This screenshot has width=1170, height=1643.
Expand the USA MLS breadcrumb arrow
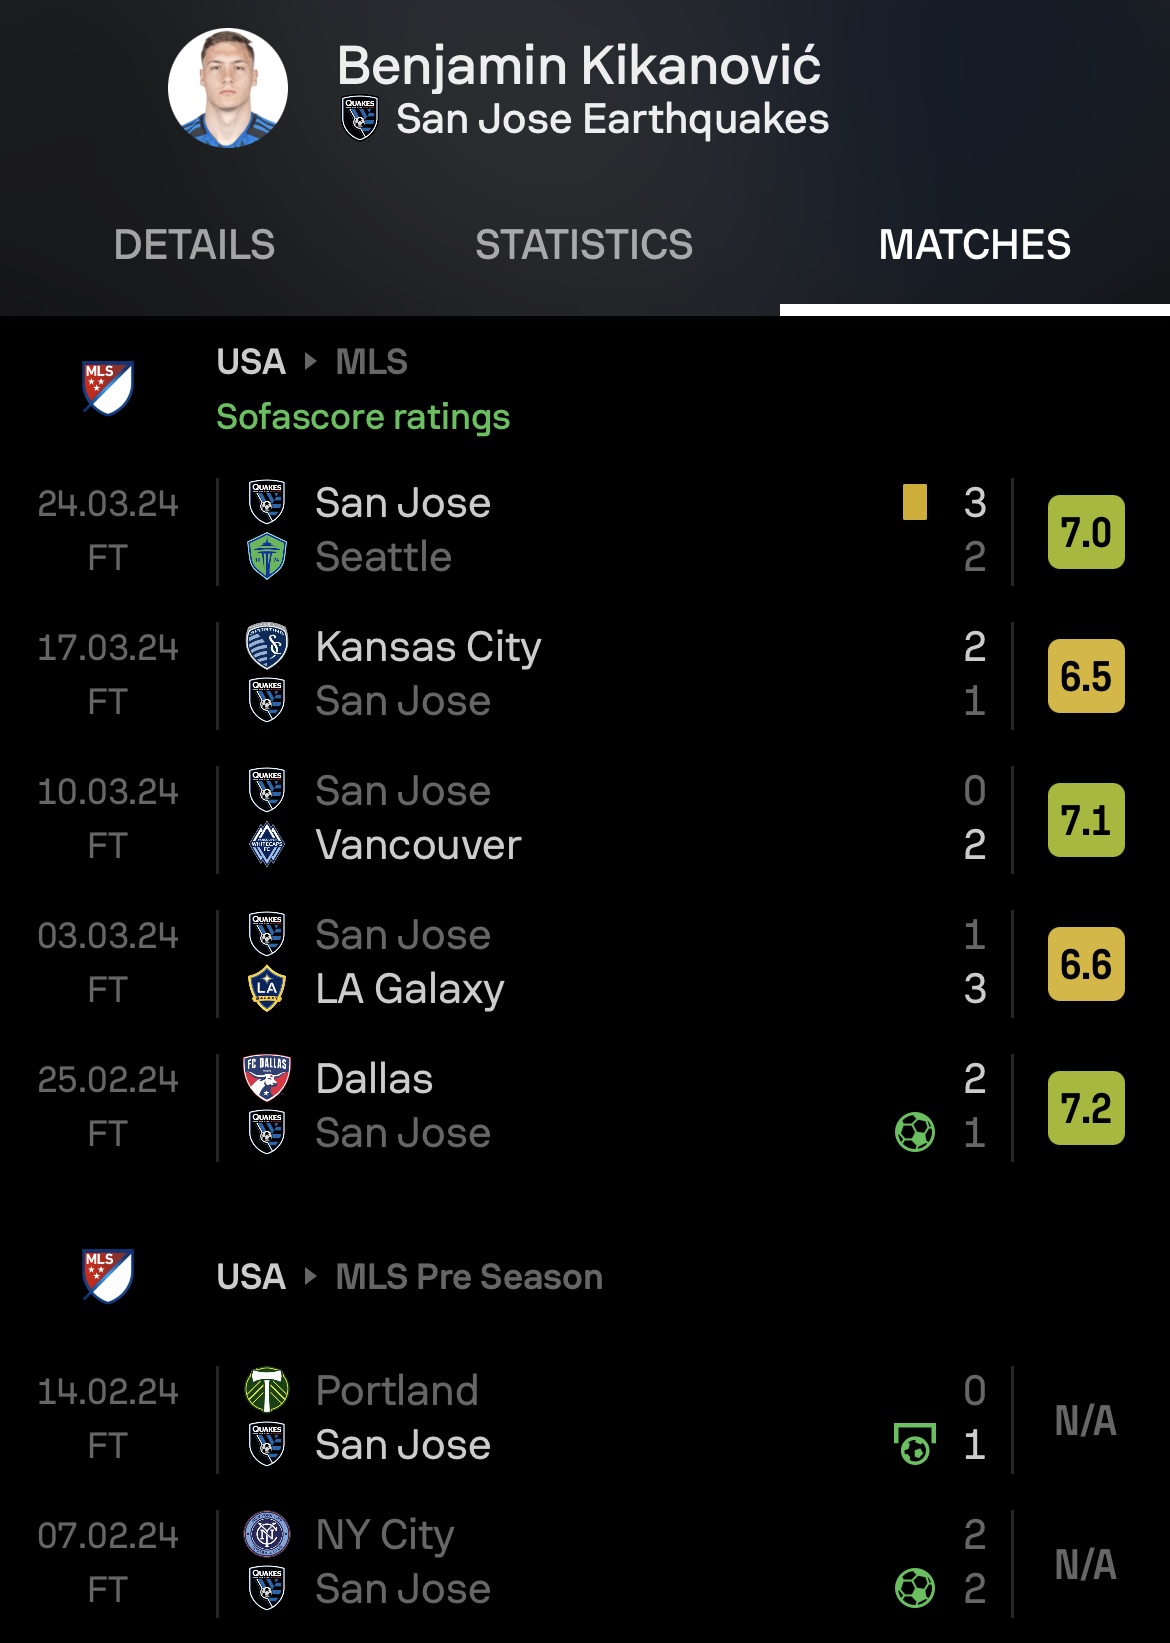[310, 361]
